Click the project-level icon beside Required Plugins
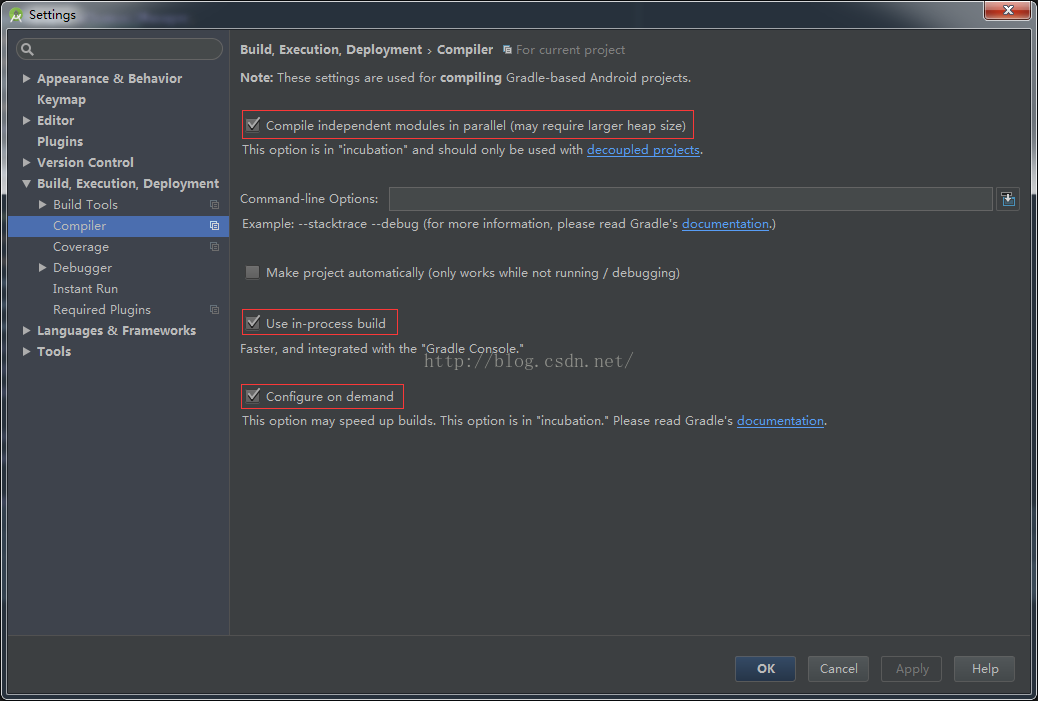1038x701 pixels. tap(214, 310)
